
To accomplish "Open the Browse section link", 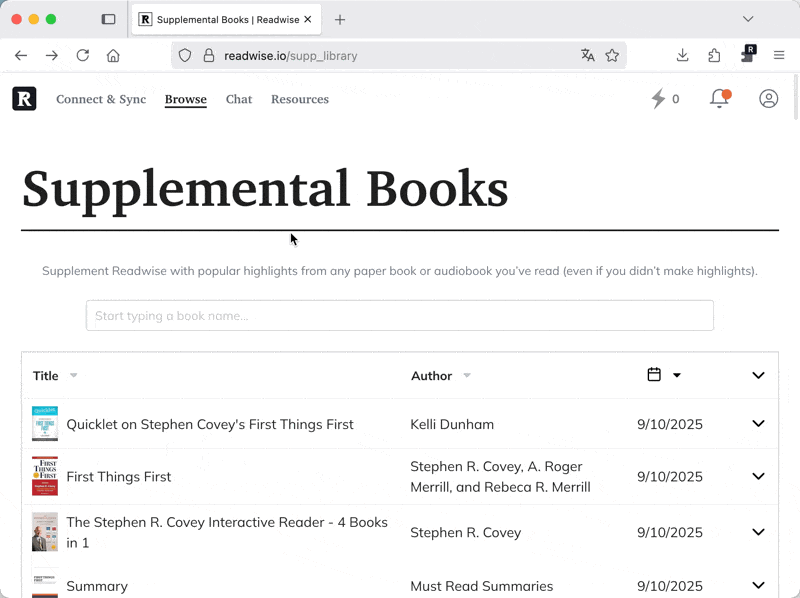I will pyautogui.click(x=186, y=99).
